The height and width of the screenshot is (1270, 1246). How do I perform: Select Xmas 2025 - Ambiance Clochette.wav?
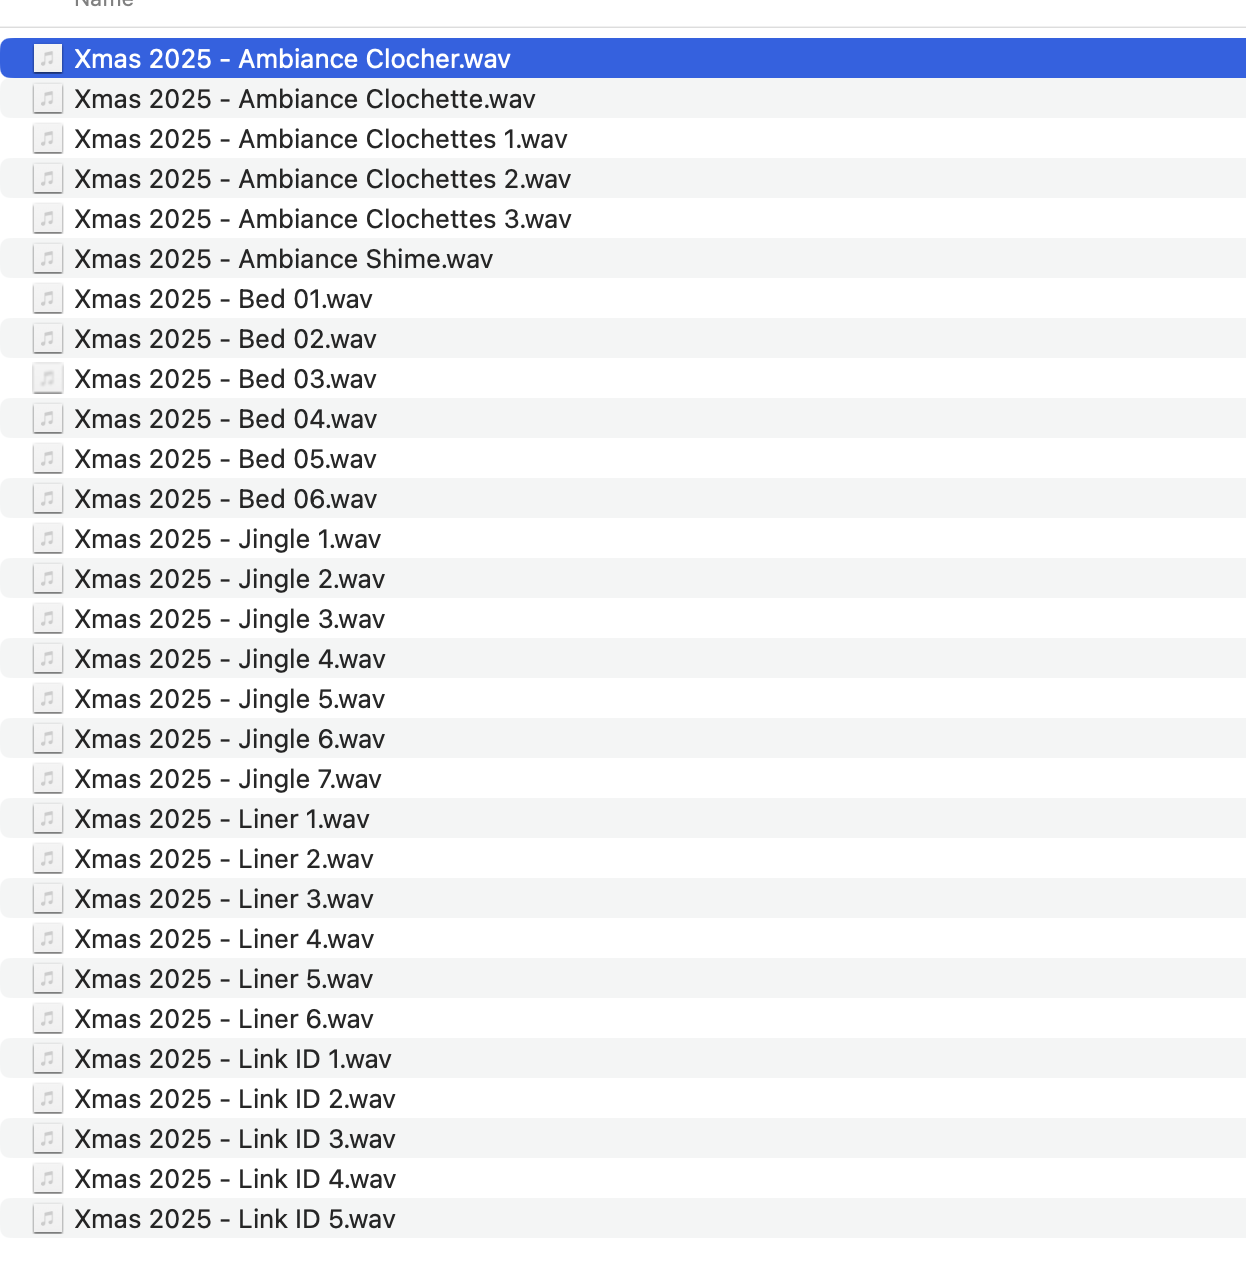pos(304,99)
